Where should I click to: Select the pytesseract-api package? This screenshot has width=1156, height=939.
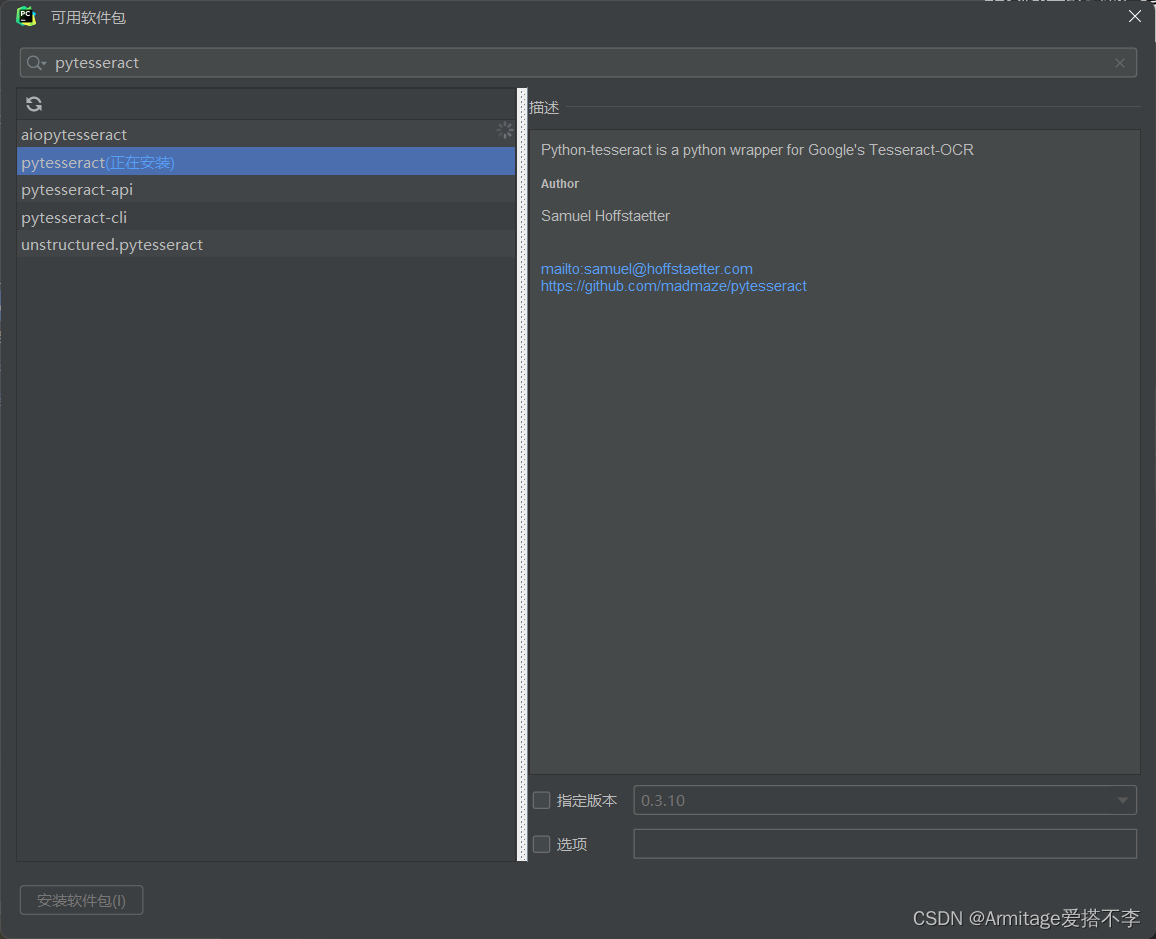[266, 189]
